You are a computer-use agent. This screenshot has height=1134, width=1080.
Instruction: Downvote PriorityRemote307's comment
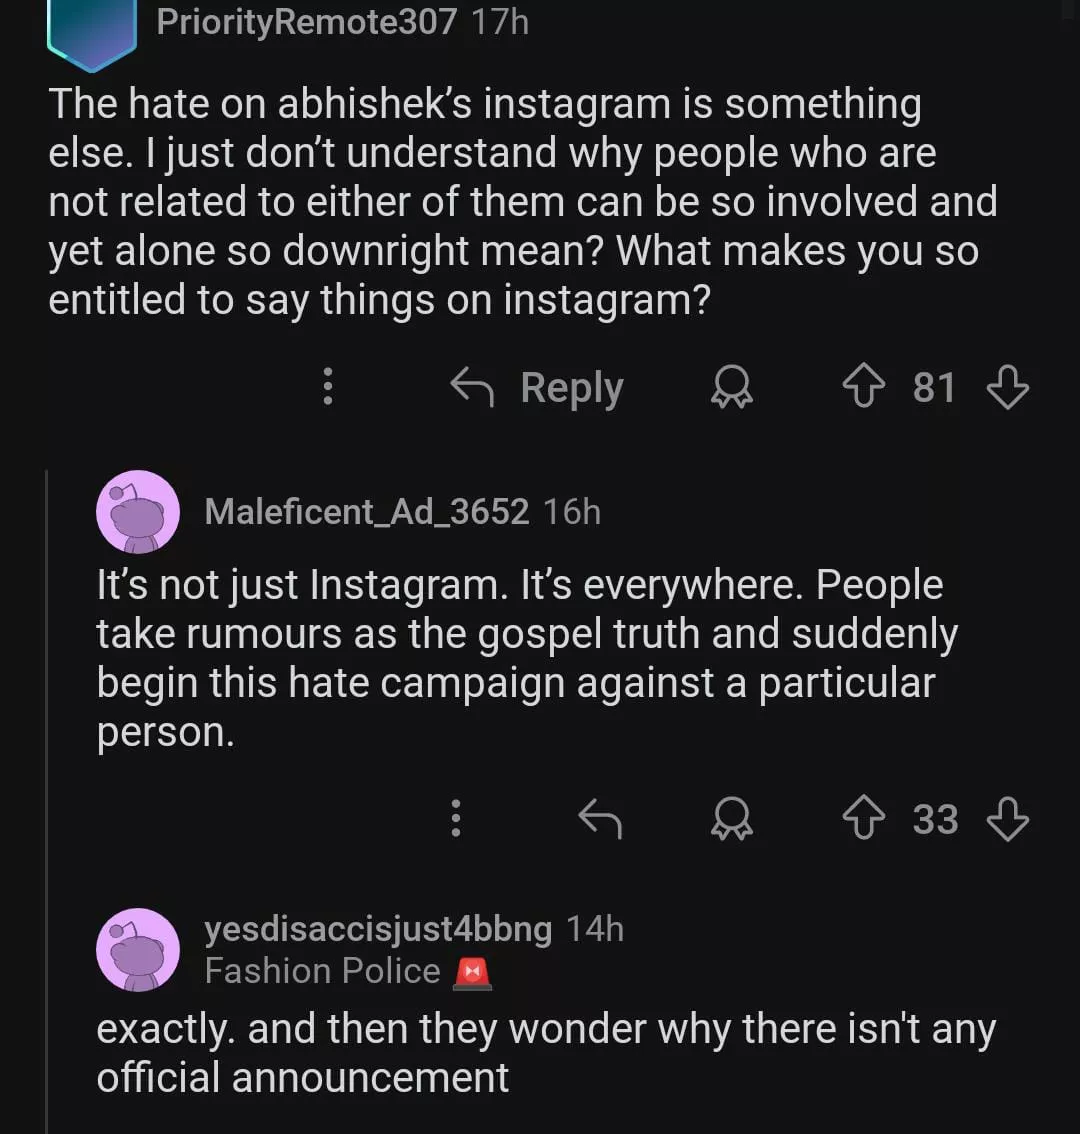click(x=1007, y=388)
